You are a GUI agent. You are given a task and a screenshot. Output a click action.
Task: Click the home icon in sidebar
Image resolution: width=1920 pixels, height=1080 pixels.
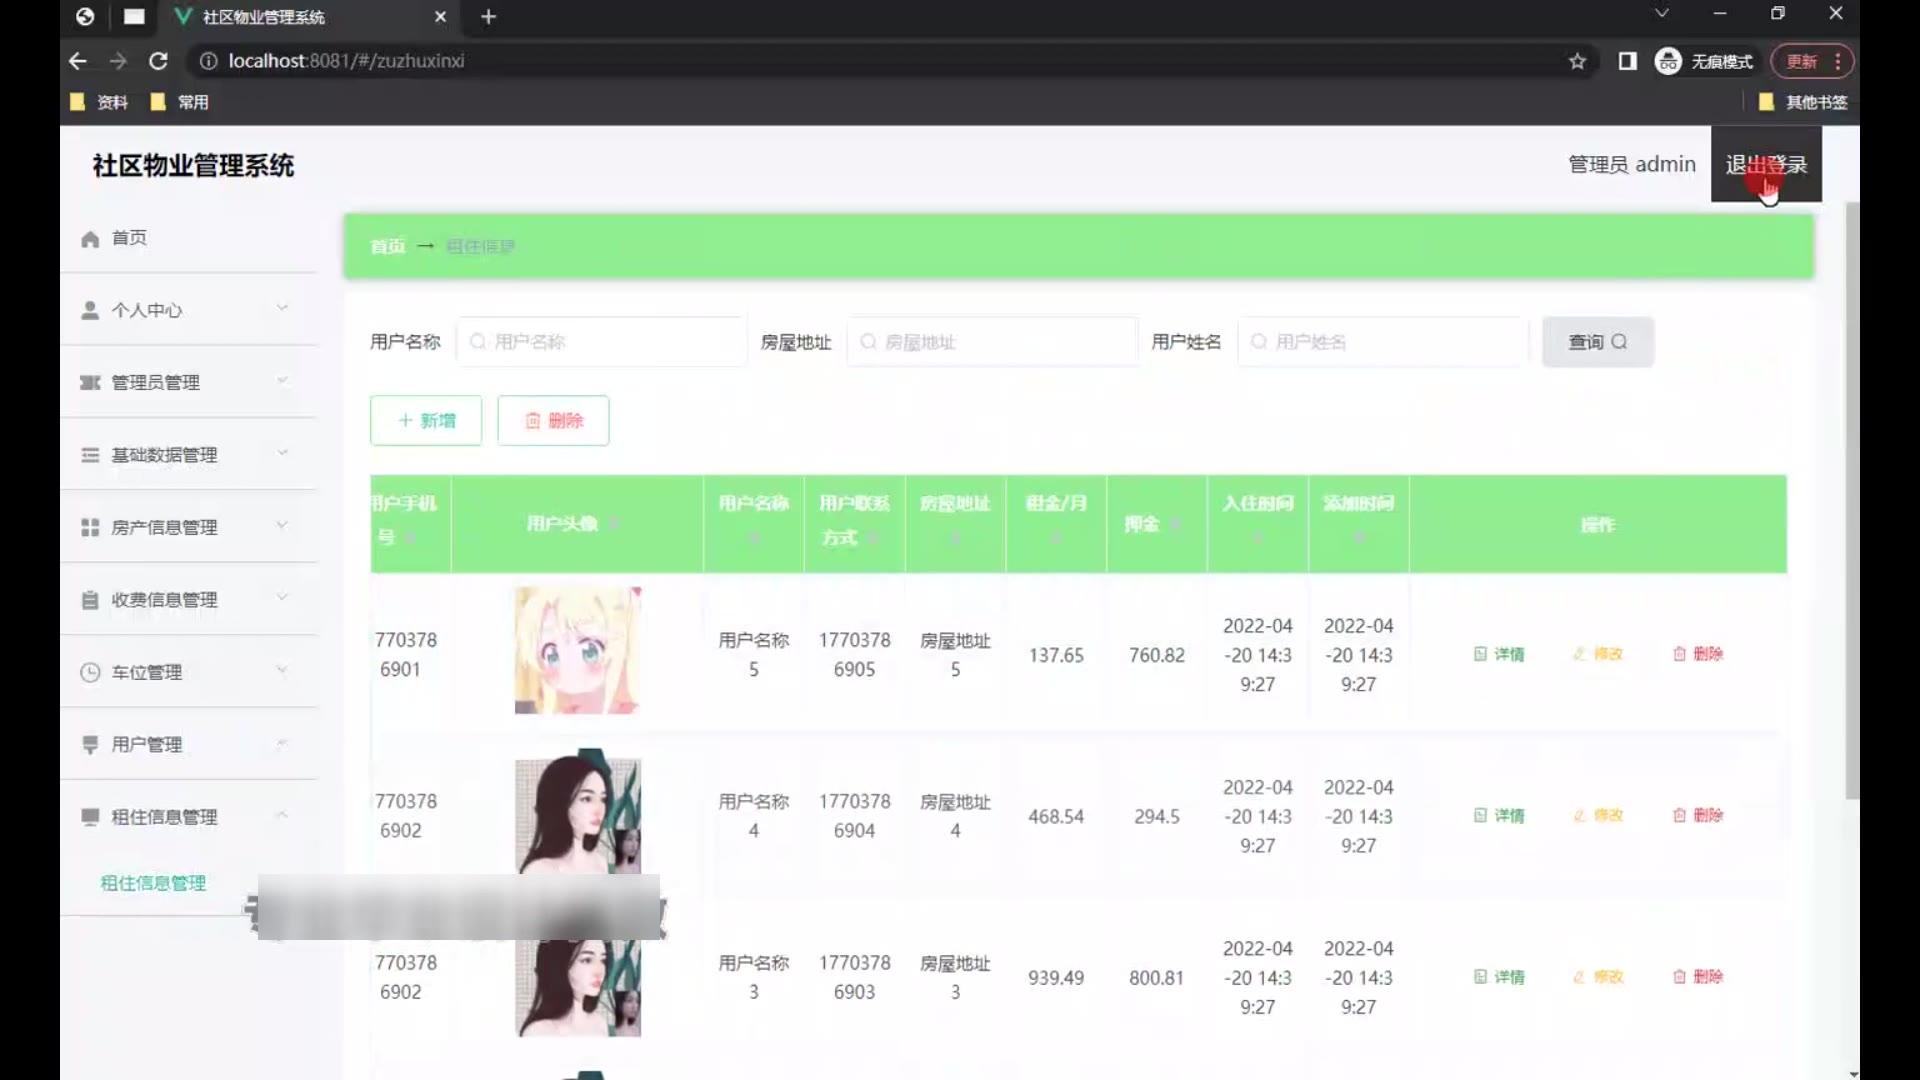click(90, 239)
